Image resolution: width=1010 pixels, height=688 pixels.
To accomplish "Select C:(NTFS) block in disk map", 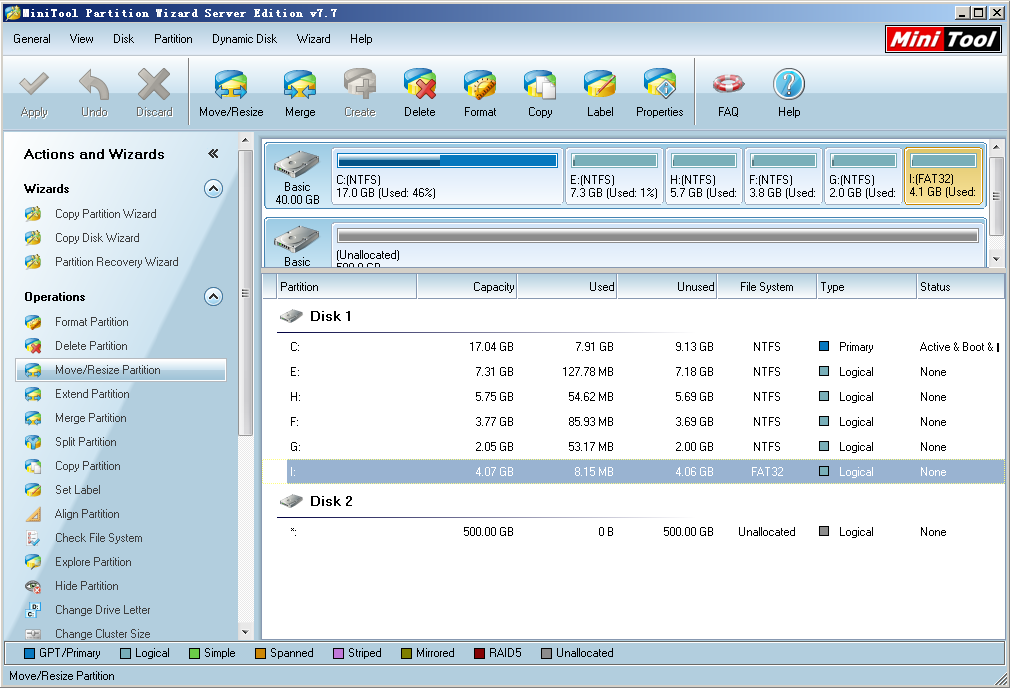I will pyautogui.click(x=447, y=177).
